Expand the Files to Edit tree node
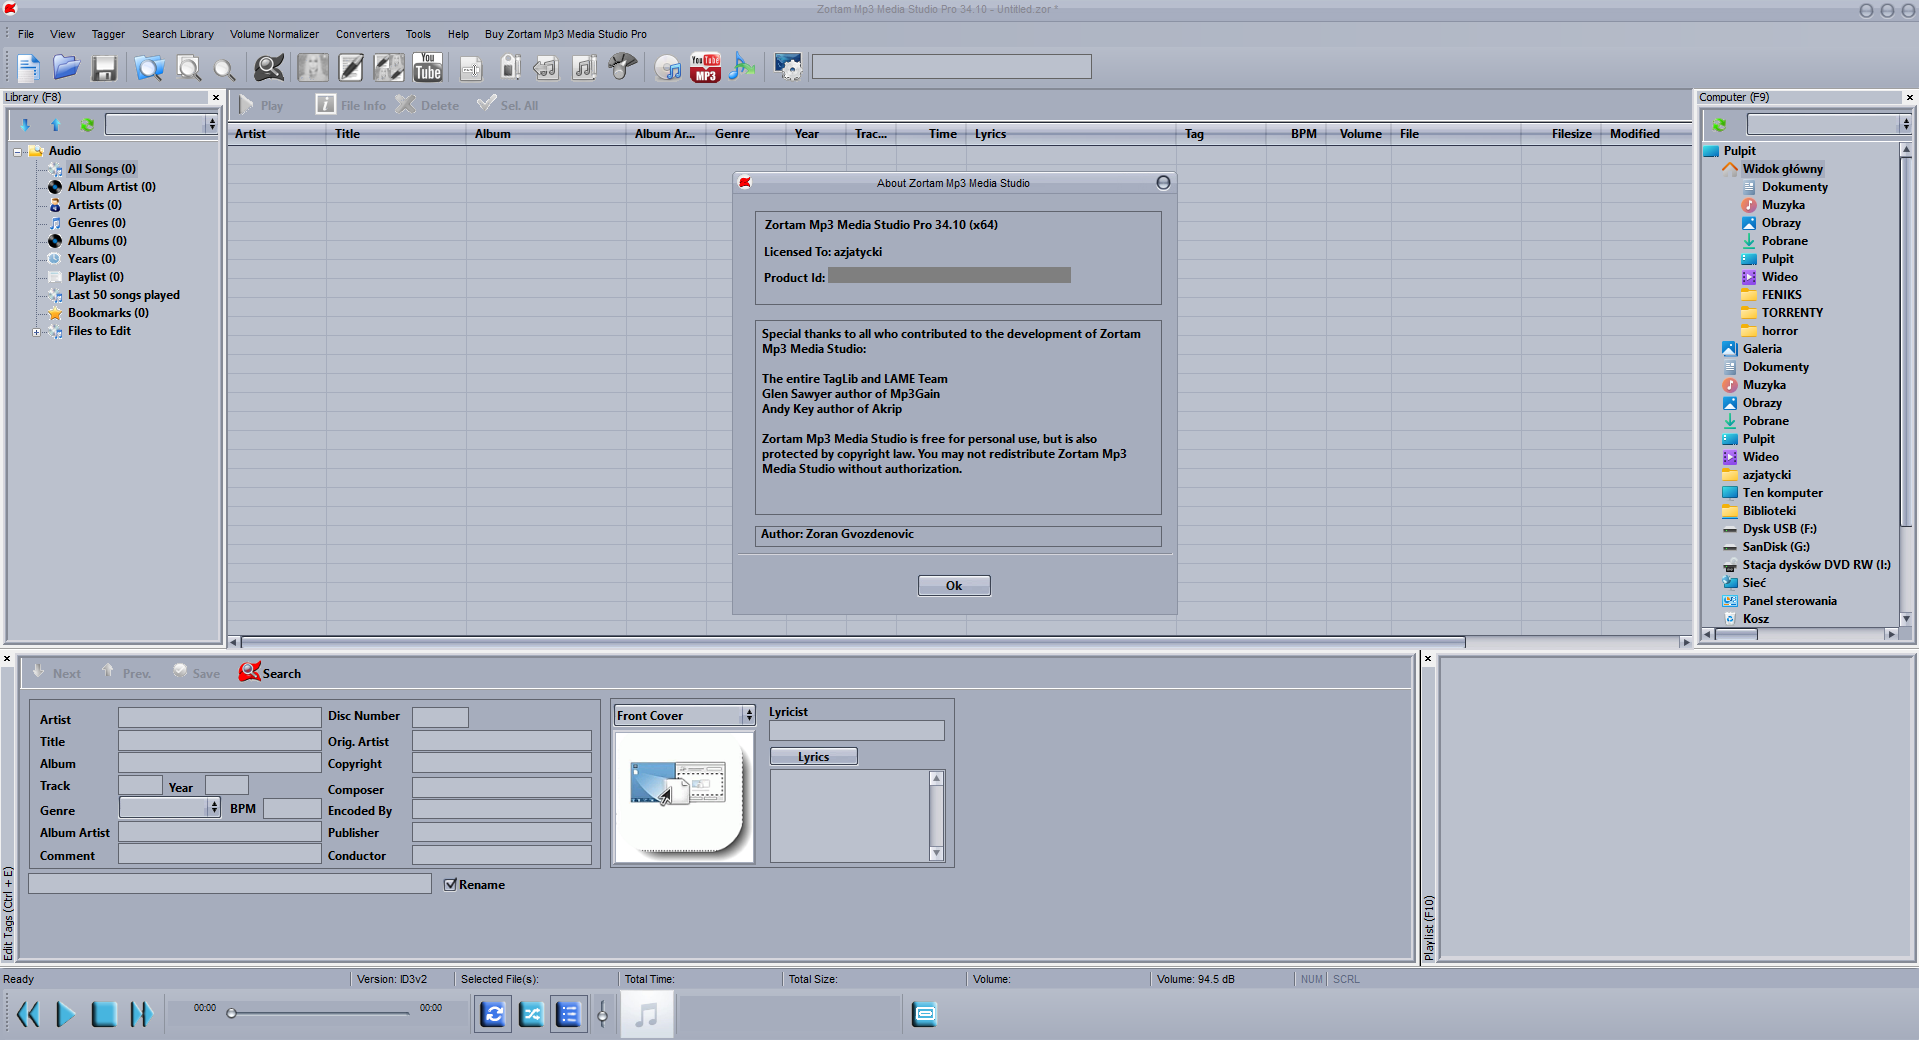1919x1040 pixels. tap(37, 332)
